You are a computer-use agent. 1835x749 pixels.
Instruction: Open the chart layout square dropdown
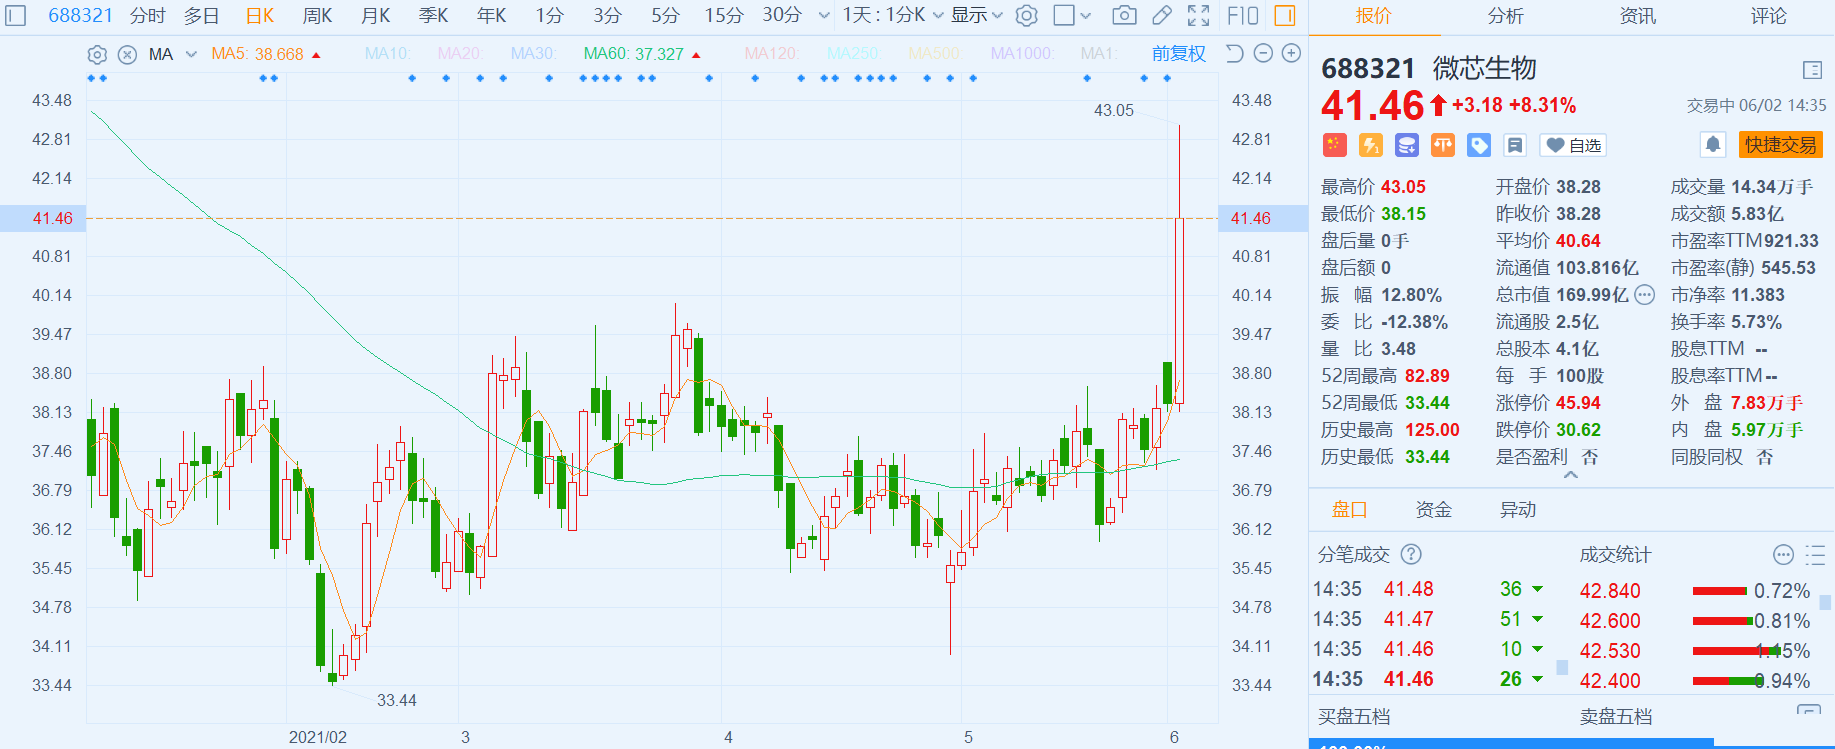(1072, 15)
